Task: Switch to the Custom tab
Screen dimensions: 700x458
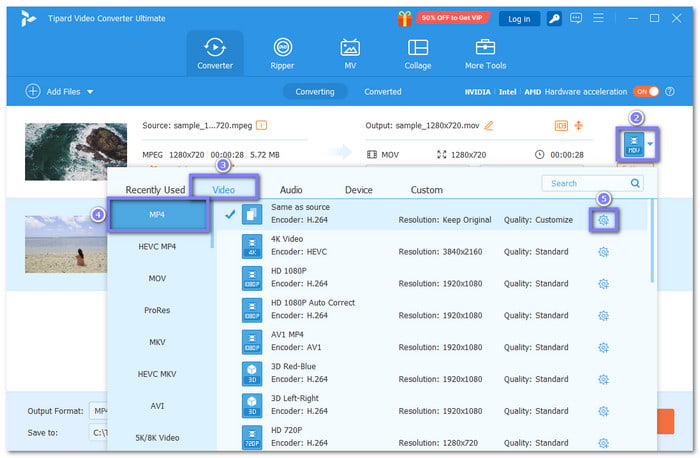Action: [426, 190]
